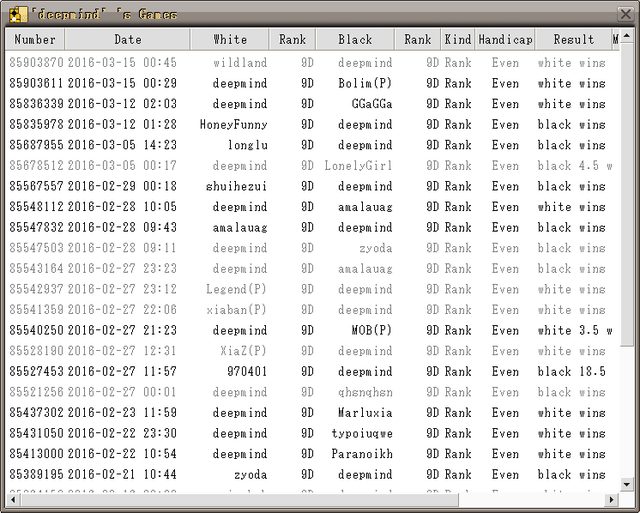Select game number 85548112
This screenshot has width=640, height=513.
312,207
